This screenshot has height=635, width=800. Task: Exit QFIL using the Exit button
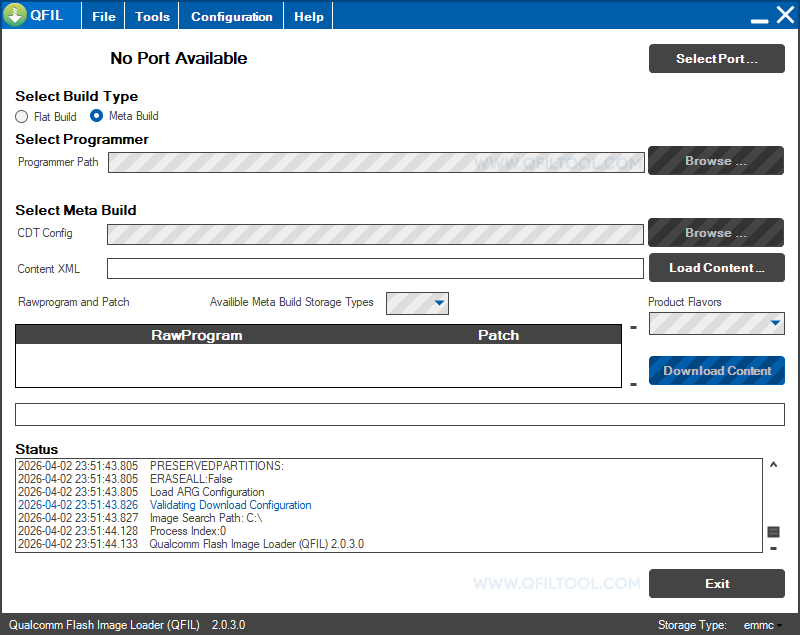pos(716,583)
